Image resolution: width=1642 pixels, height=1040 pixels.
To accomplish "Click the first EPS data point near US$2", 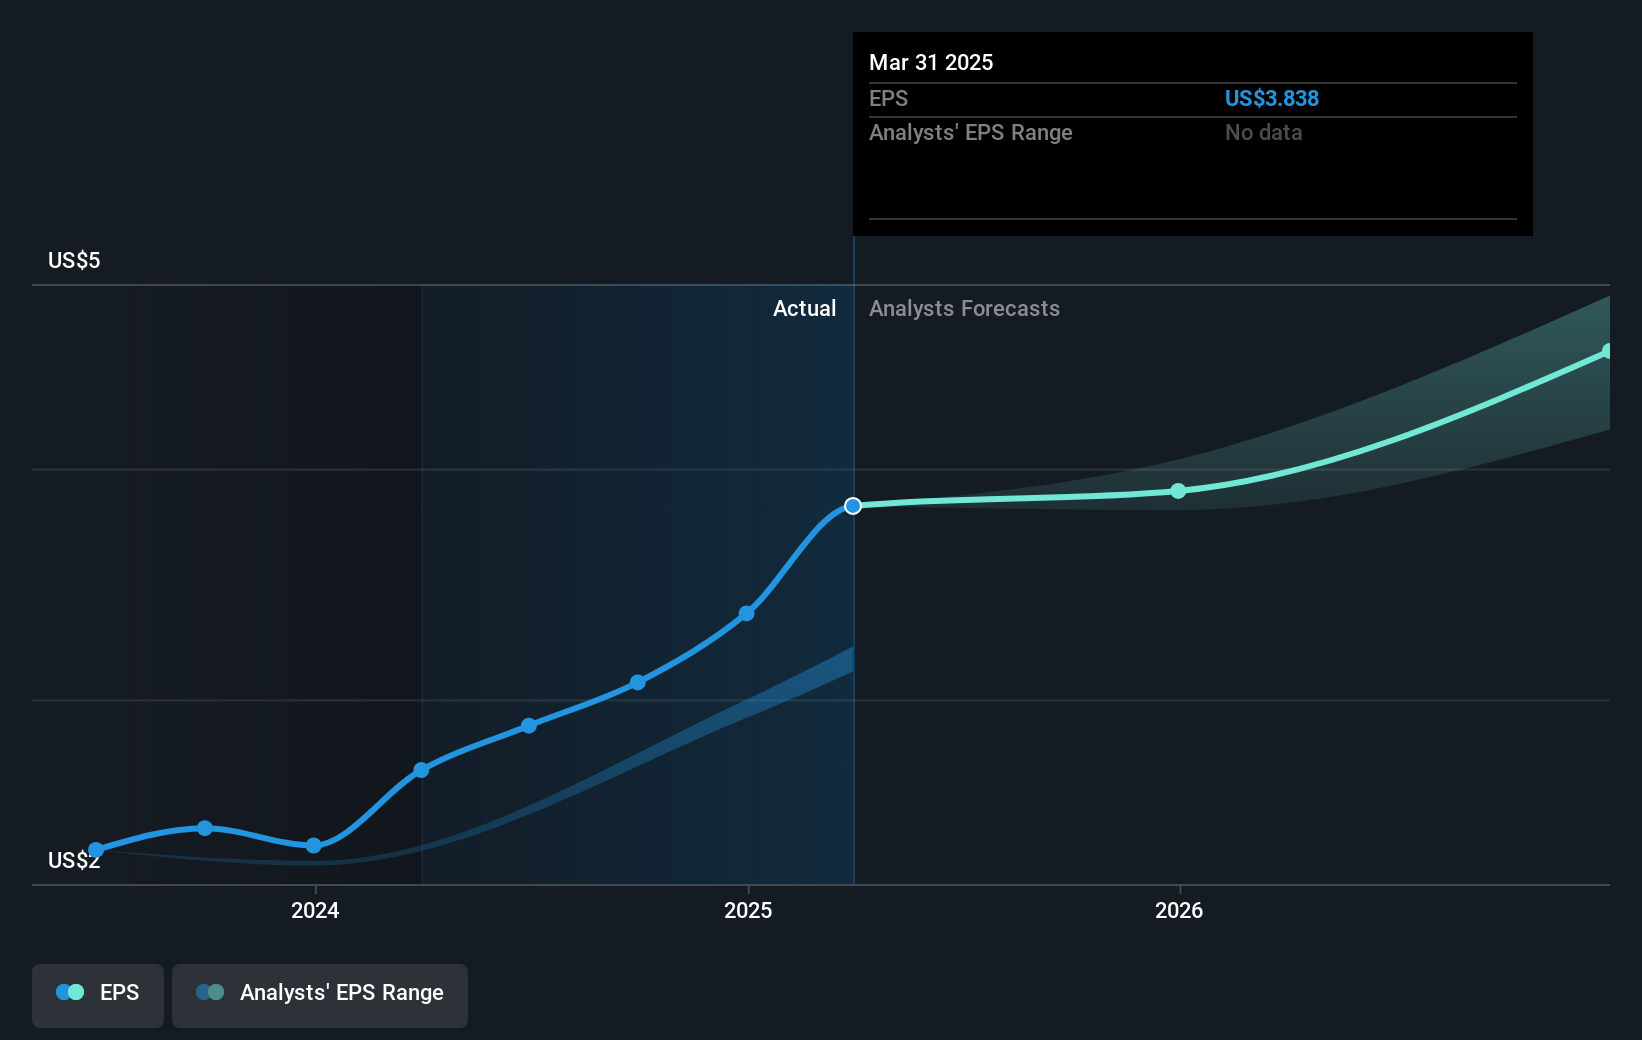I will point(96,850).
